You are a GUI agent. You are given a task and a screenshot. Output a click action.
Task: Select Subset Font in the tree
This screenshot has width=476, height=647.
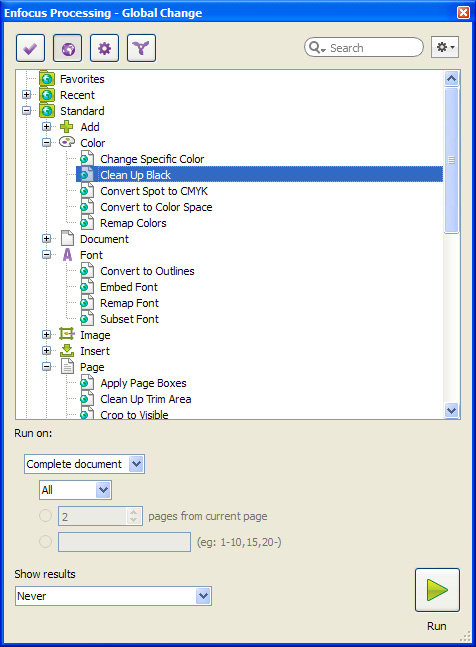point(130,319)
